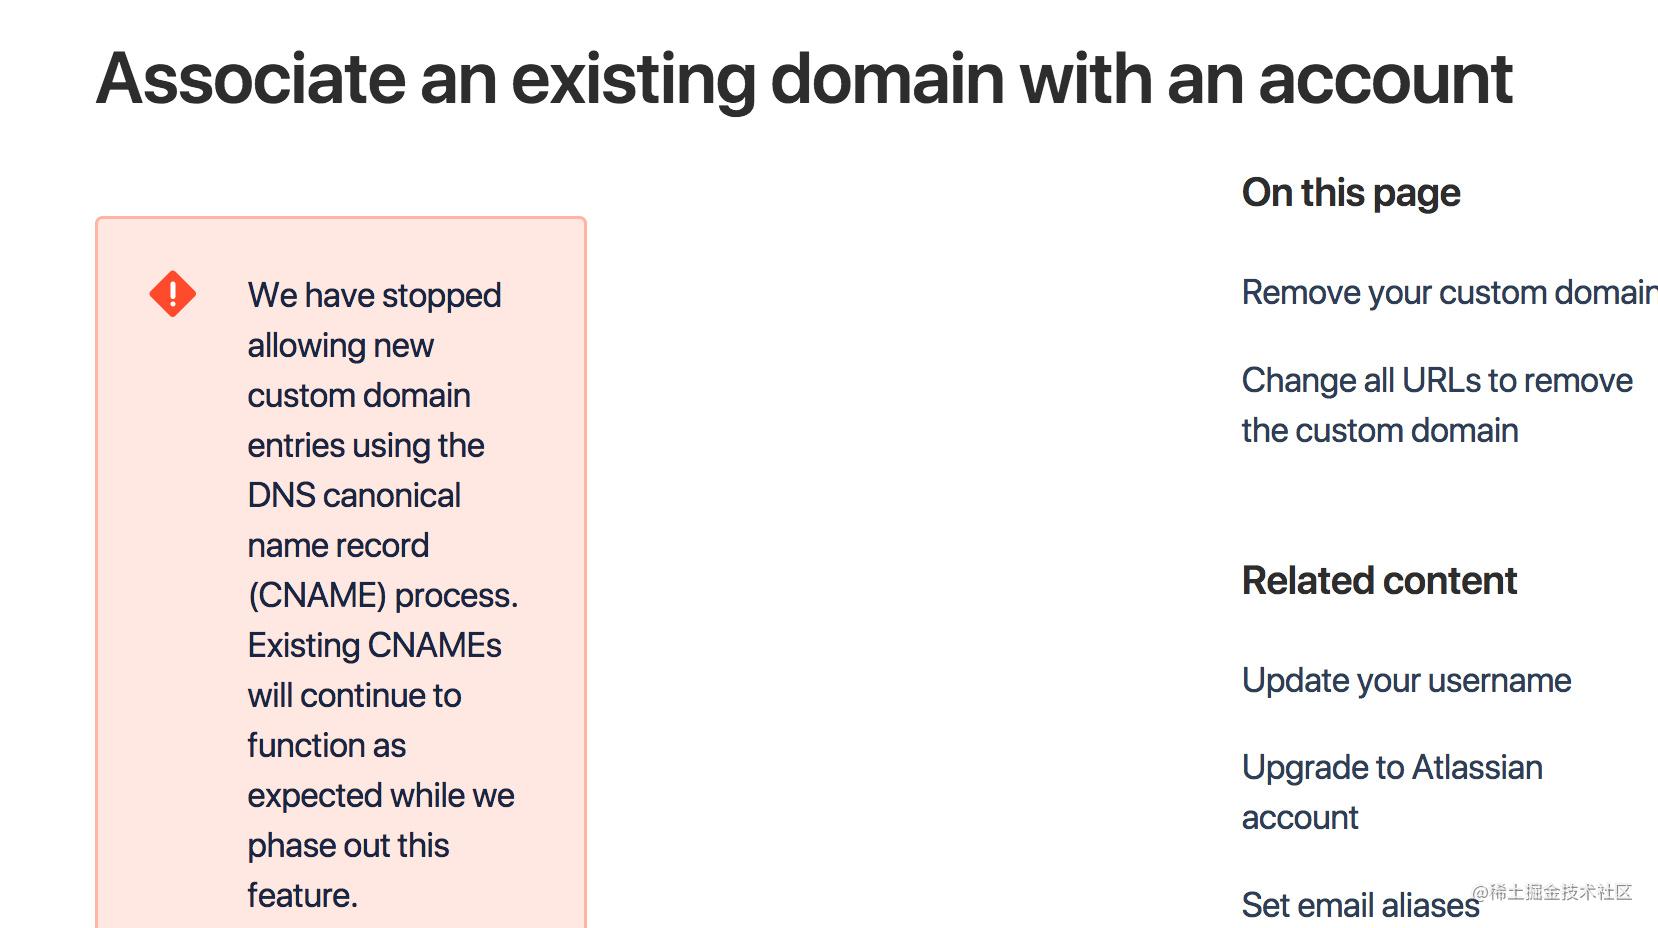The height and width of the screenshot is (928, 1658).
Task: Open the Remove your custom domain link
Action: (1449, 292)
